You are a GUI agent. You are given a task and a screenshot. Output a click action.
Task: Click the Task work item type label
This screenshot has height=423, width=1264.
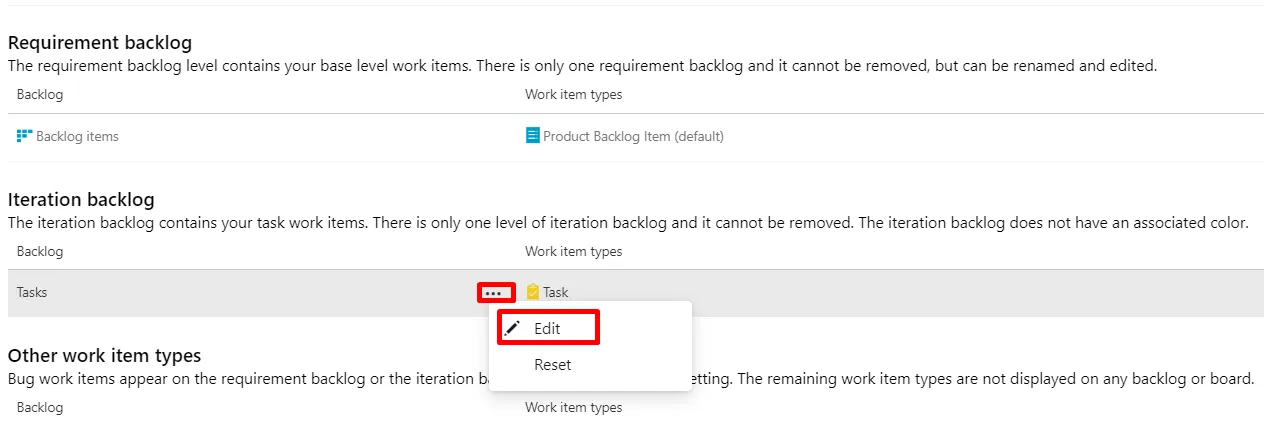tap(556, 293)
